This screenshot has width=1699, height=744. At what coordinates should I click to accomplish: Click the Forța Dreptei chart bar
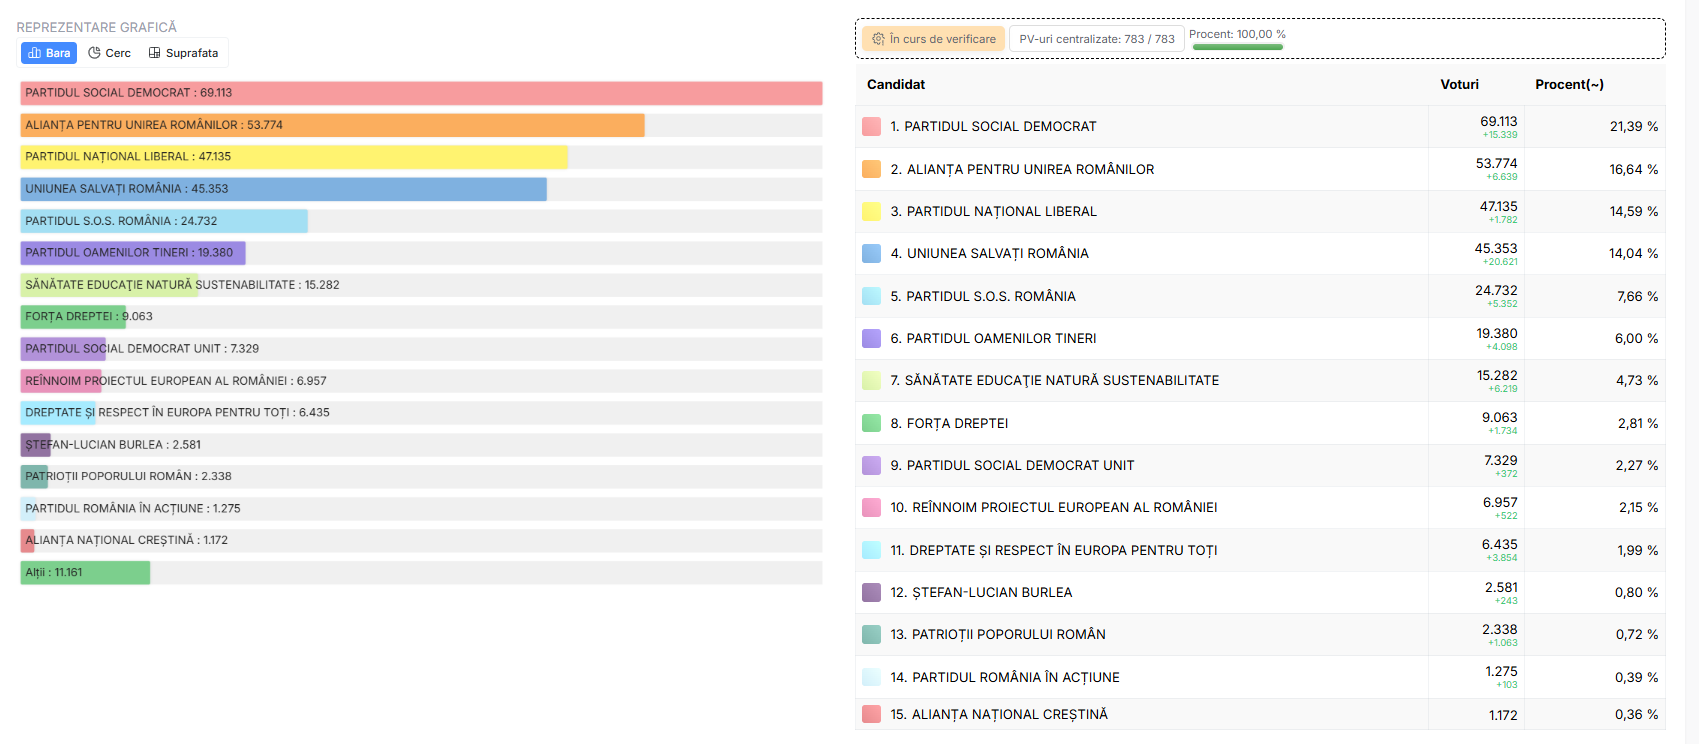point(73,317)
